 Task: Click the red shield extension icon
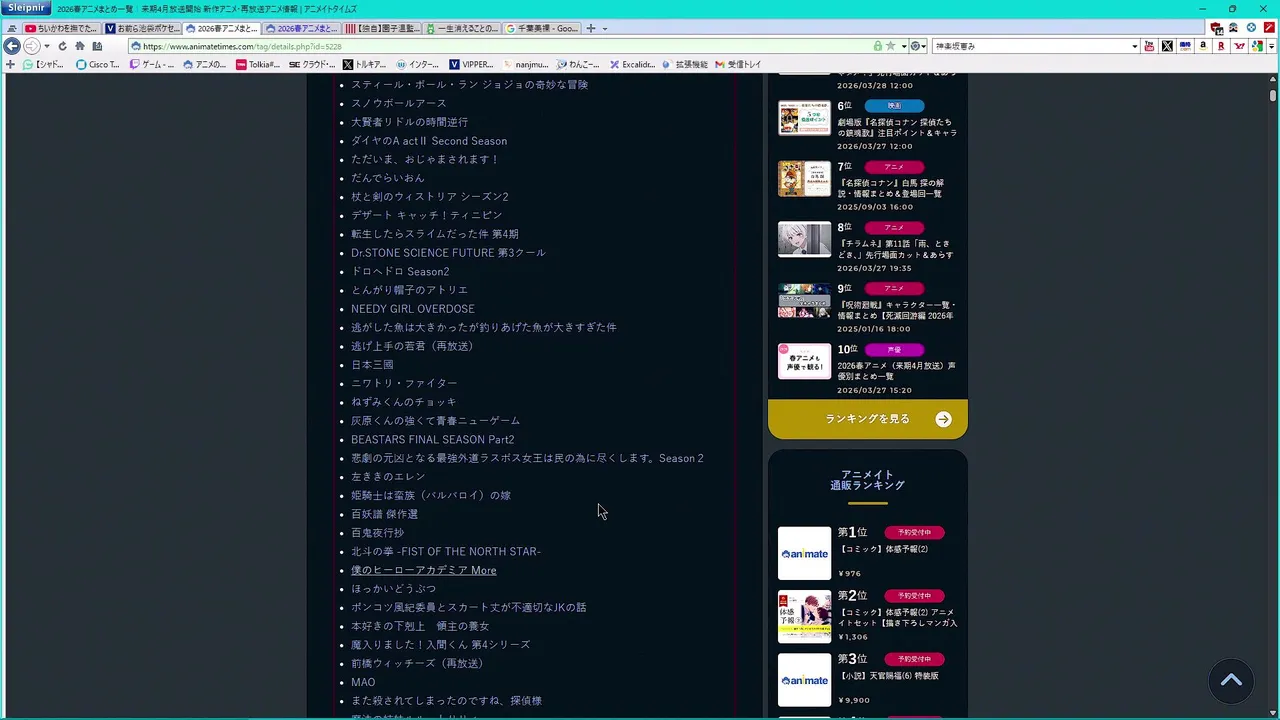[1216, 28]
